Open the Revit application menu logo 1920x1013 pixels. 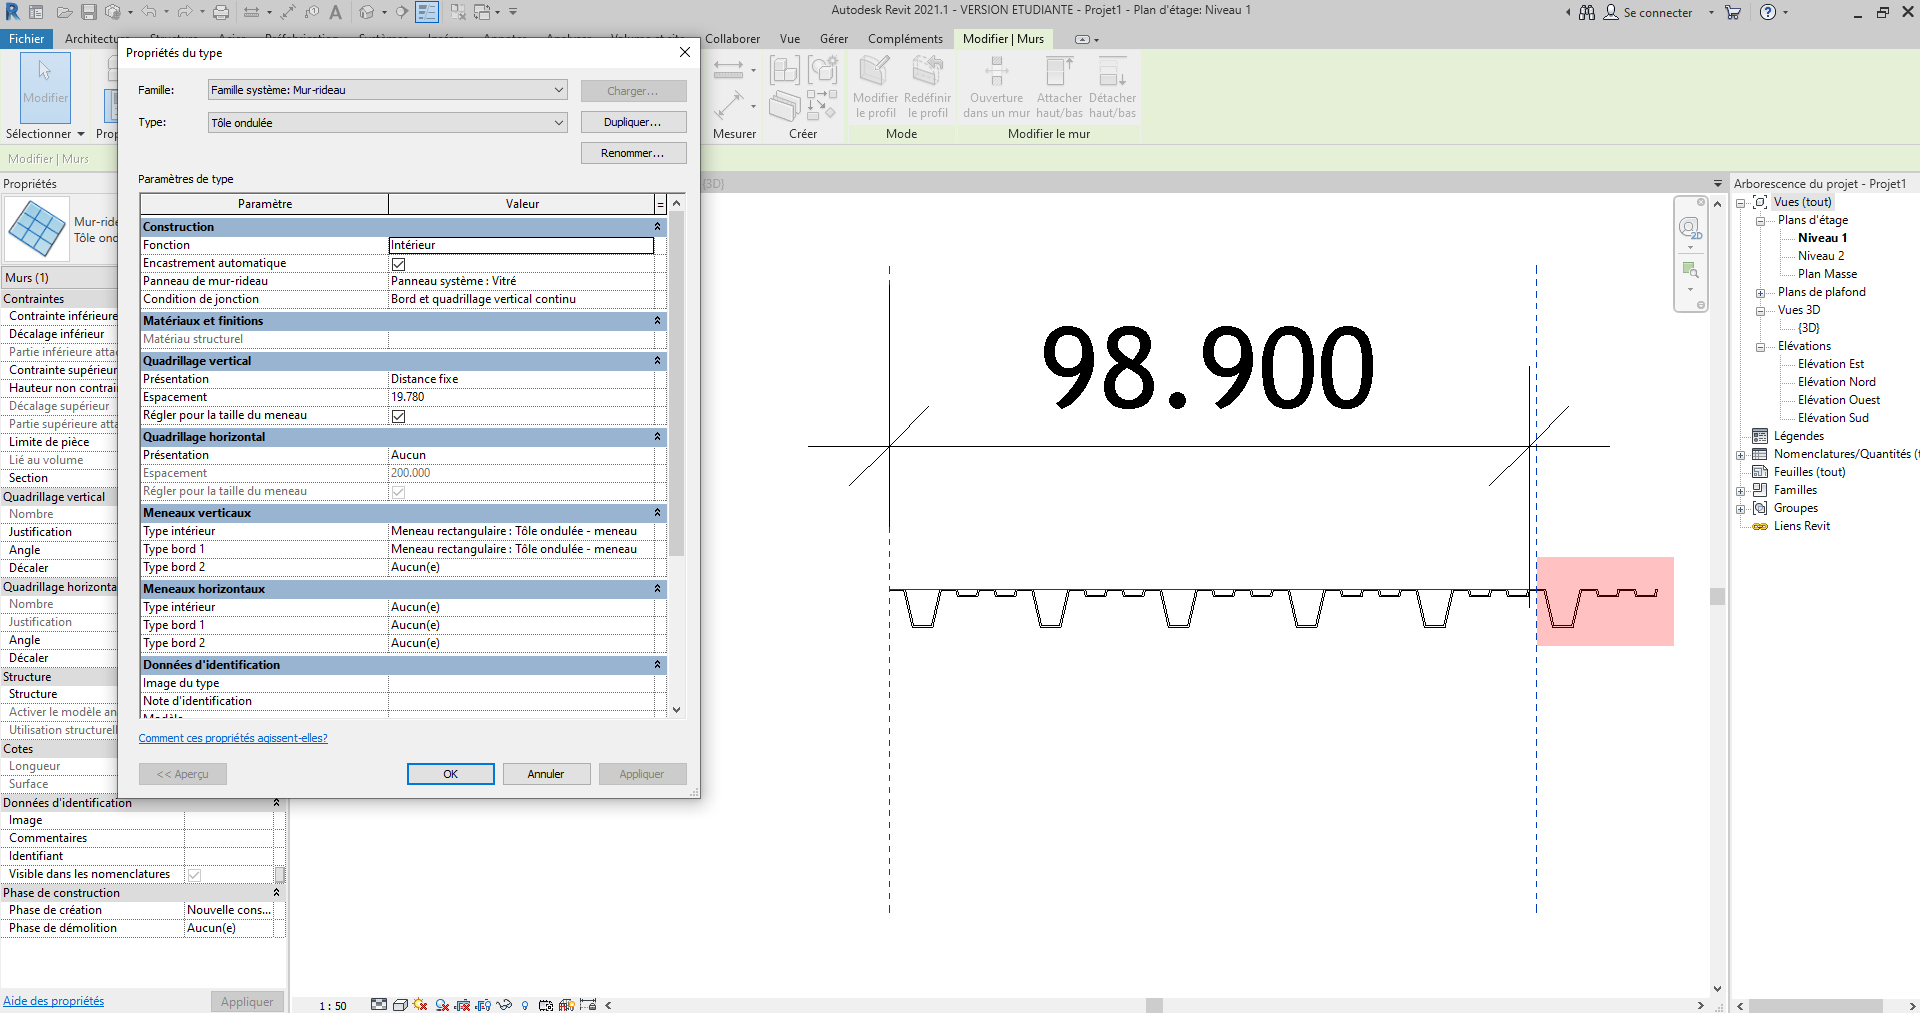click(12, 12)
